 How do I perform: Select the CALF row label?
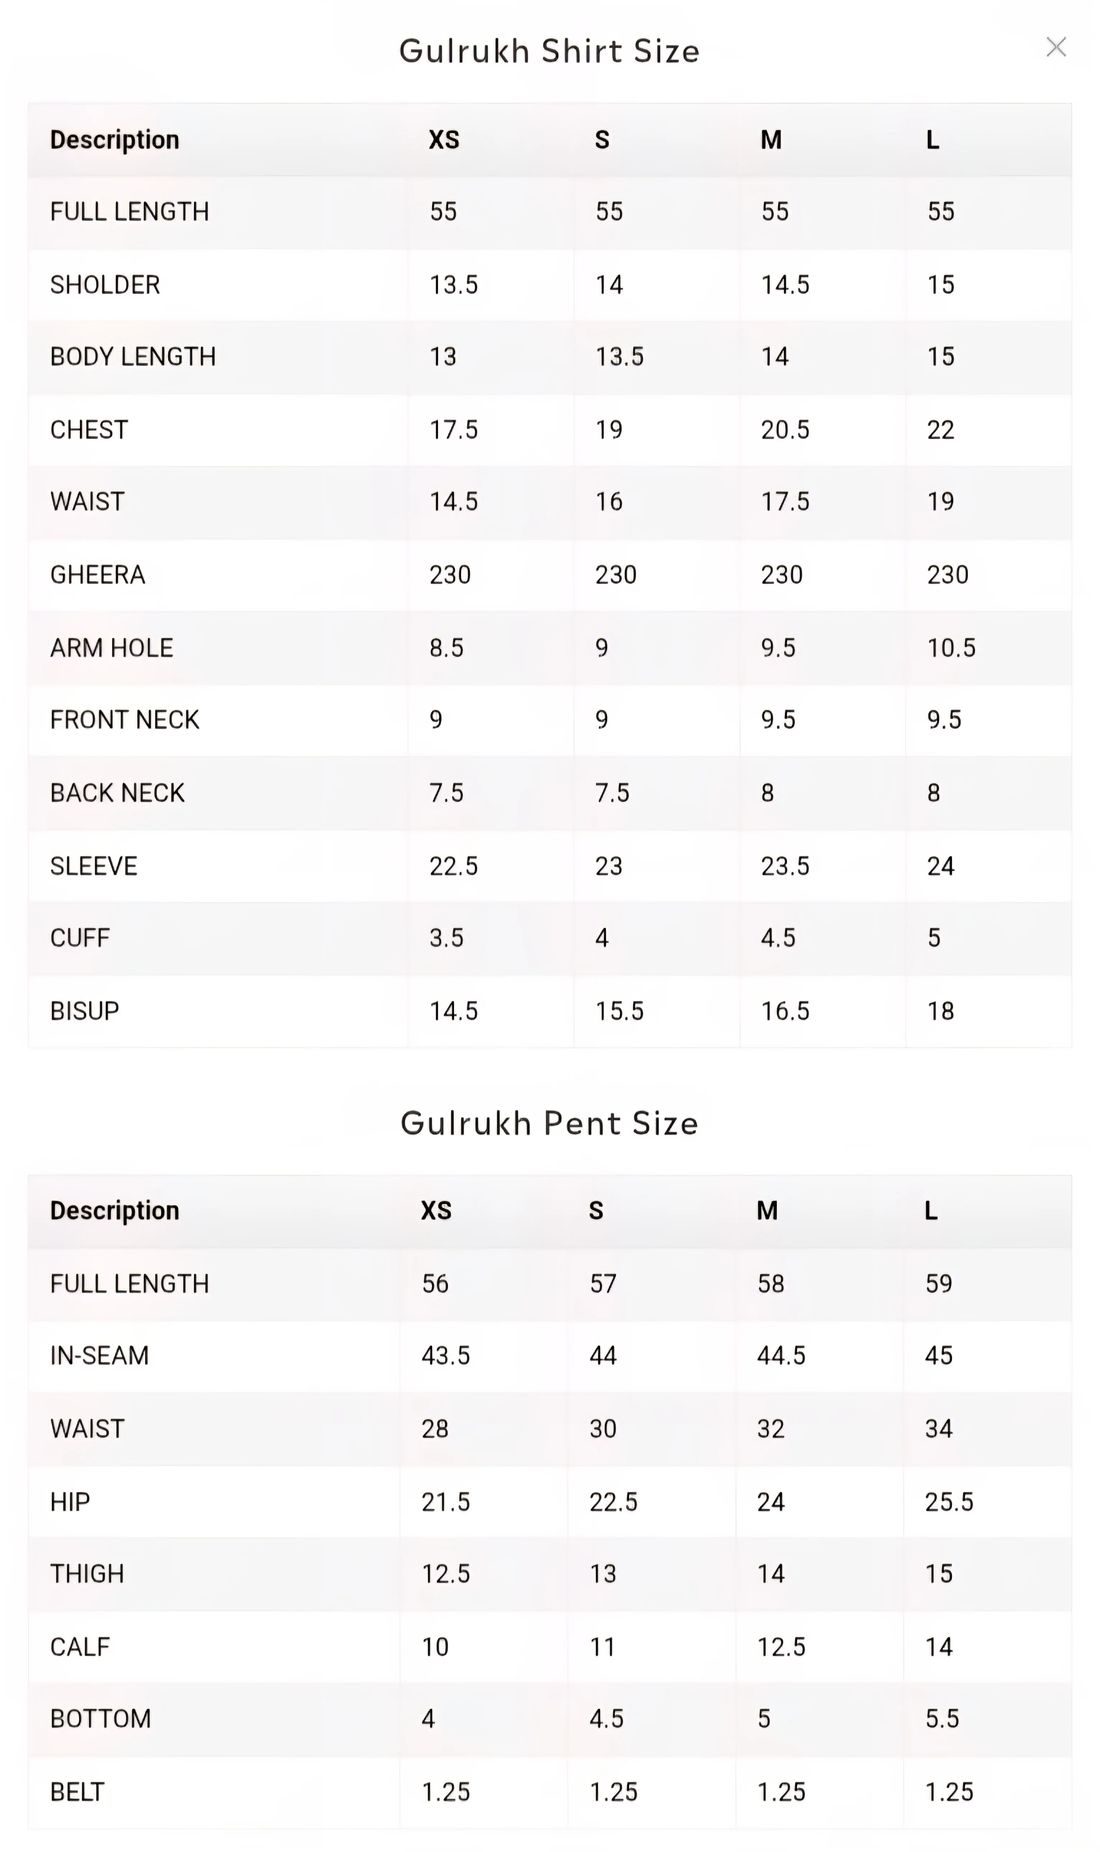point(80,1647)
